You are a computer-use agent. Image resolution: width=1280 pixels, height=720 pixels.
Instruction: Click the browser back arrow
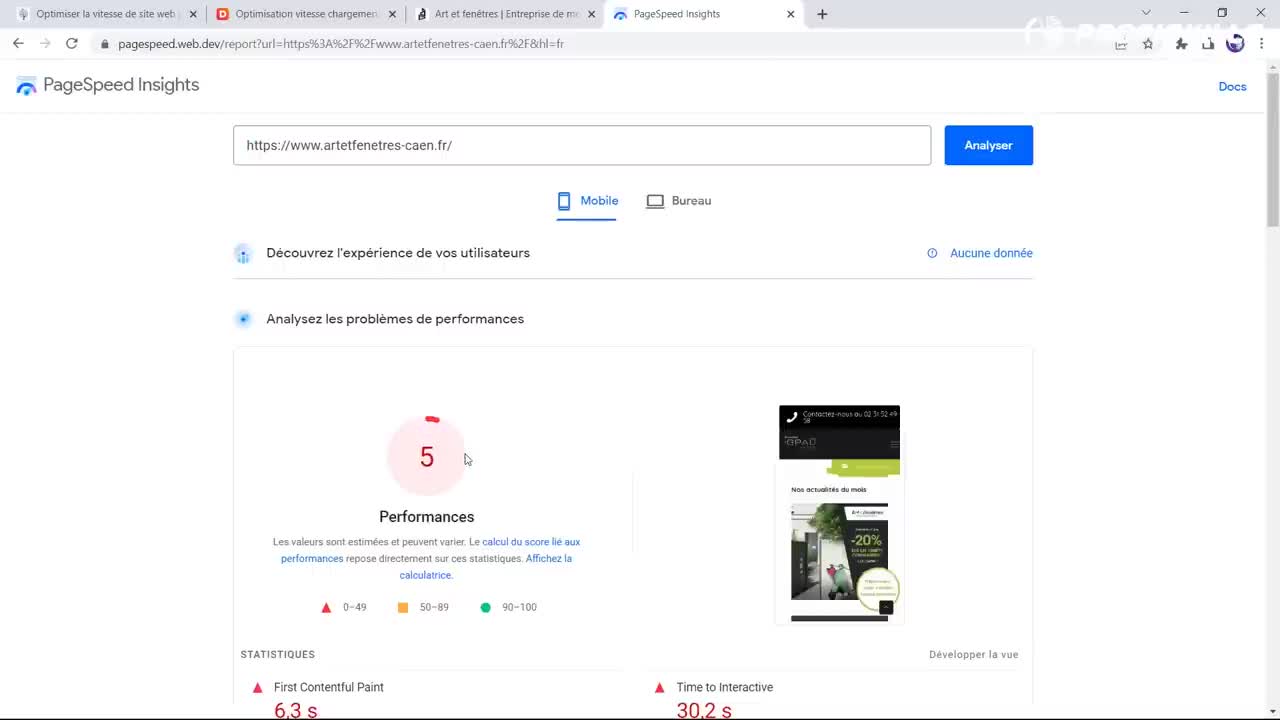tap(18, 43)
